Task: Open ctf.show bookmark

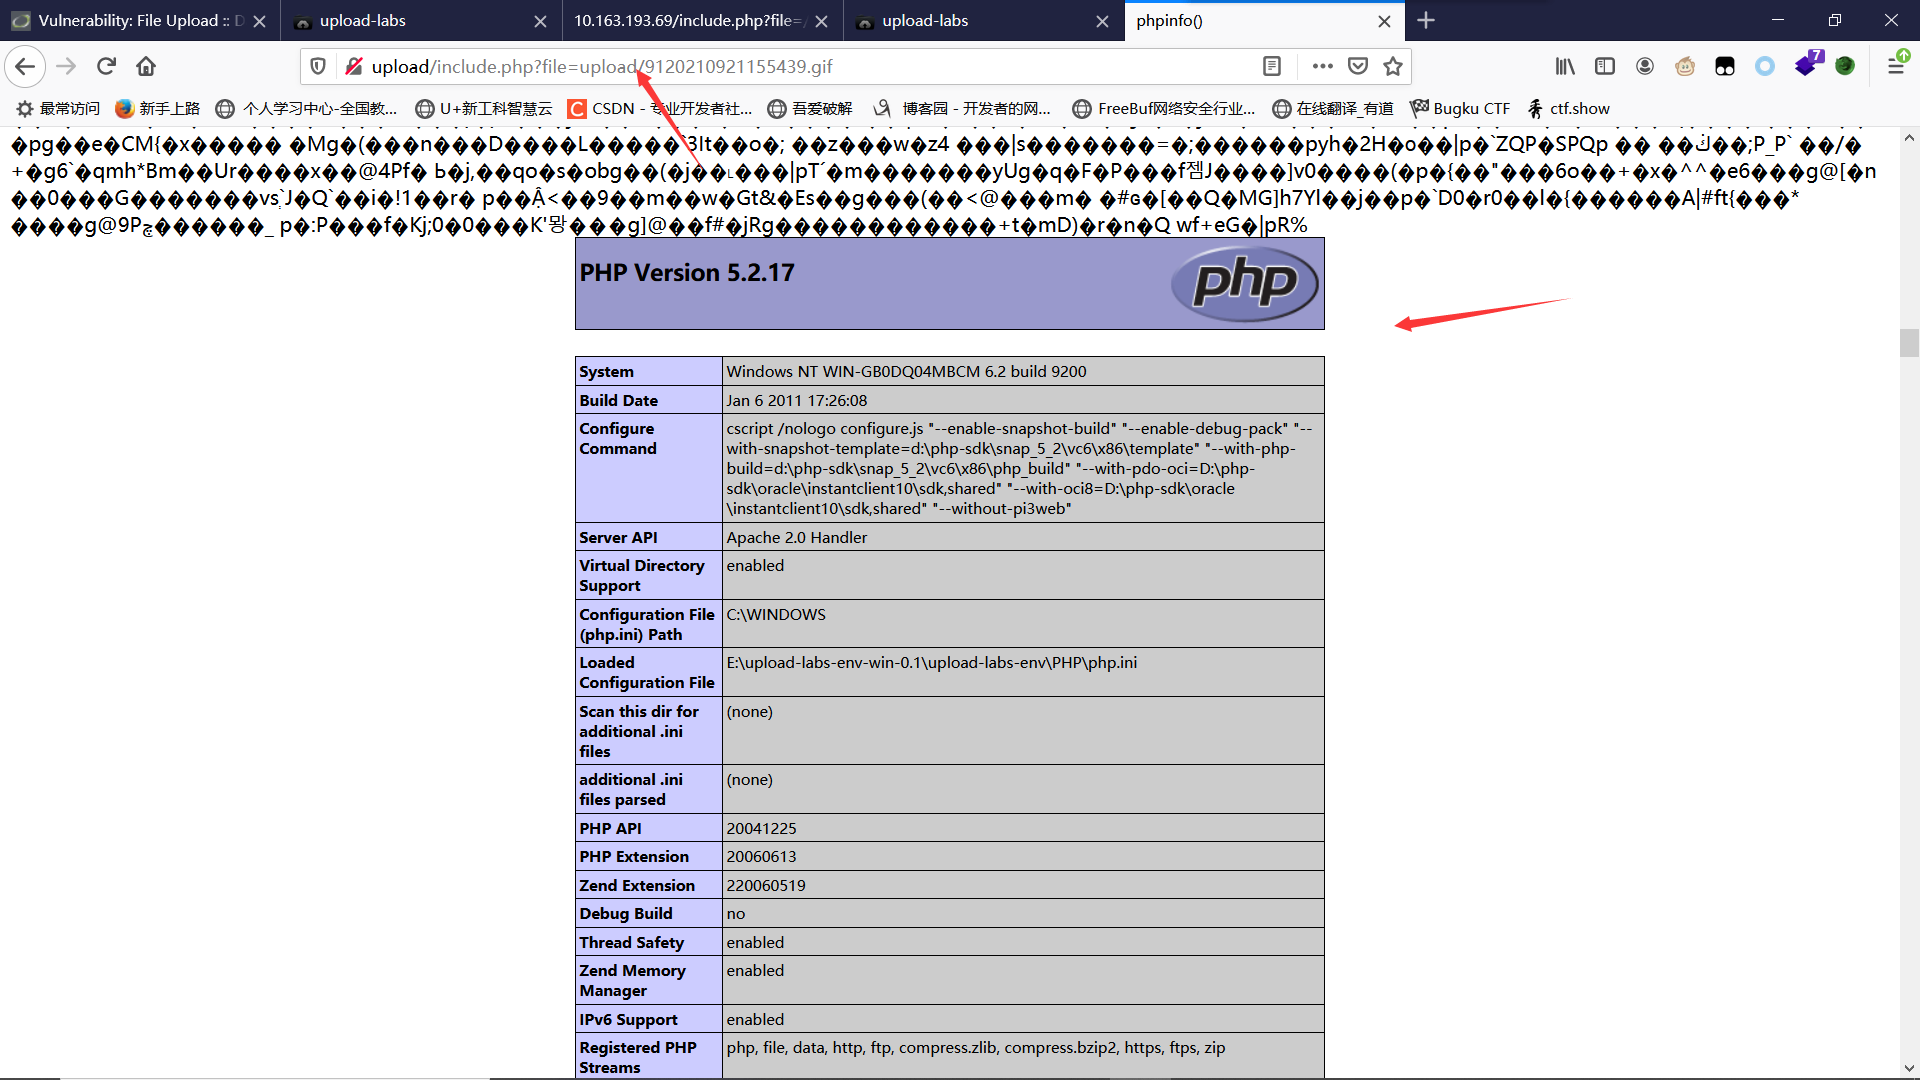Action: (1568, 108)
